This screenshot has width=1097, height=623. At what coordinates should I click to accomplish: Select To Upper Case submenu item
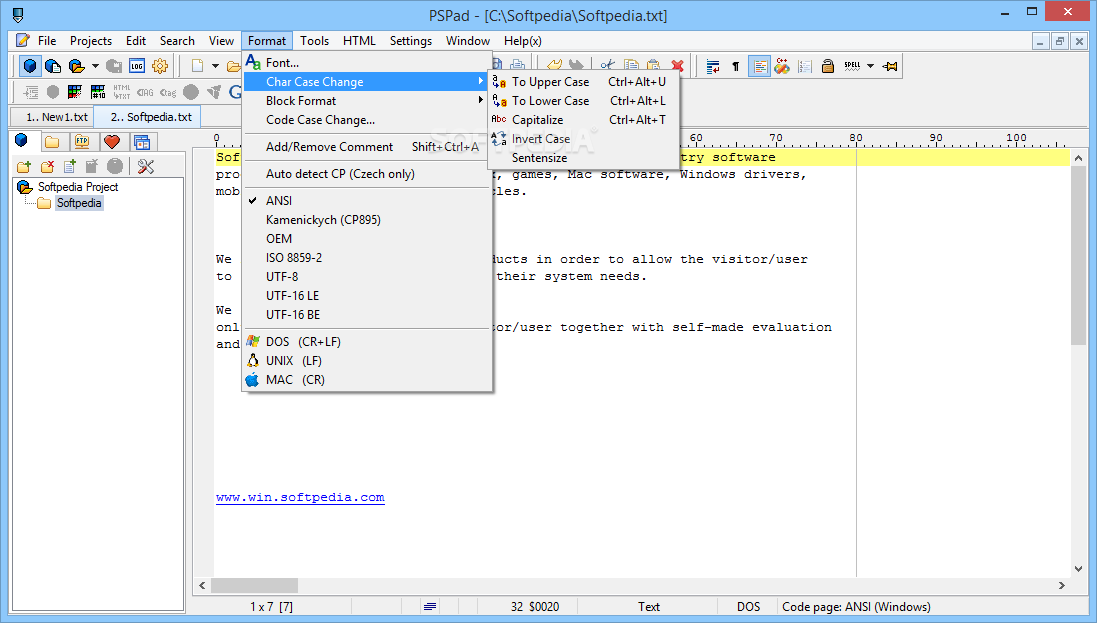(583, 82)
